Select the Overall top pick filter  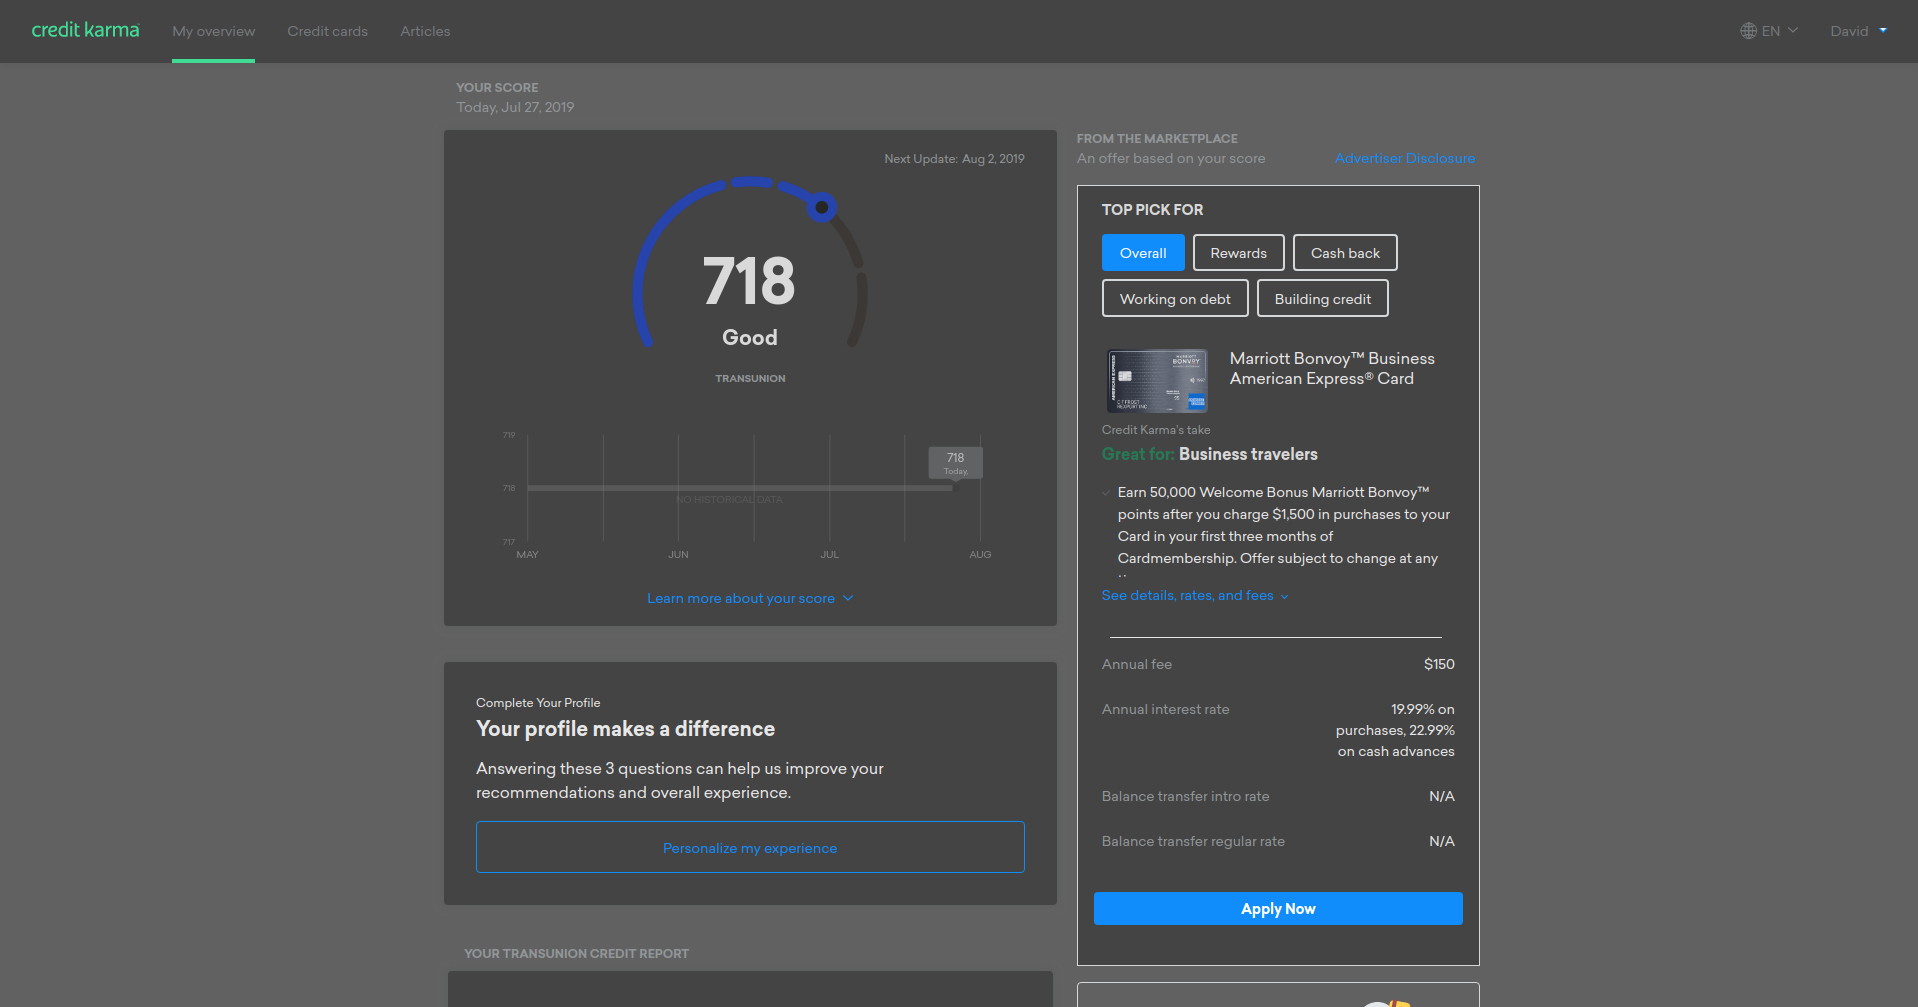click(x=1143, y=253)
